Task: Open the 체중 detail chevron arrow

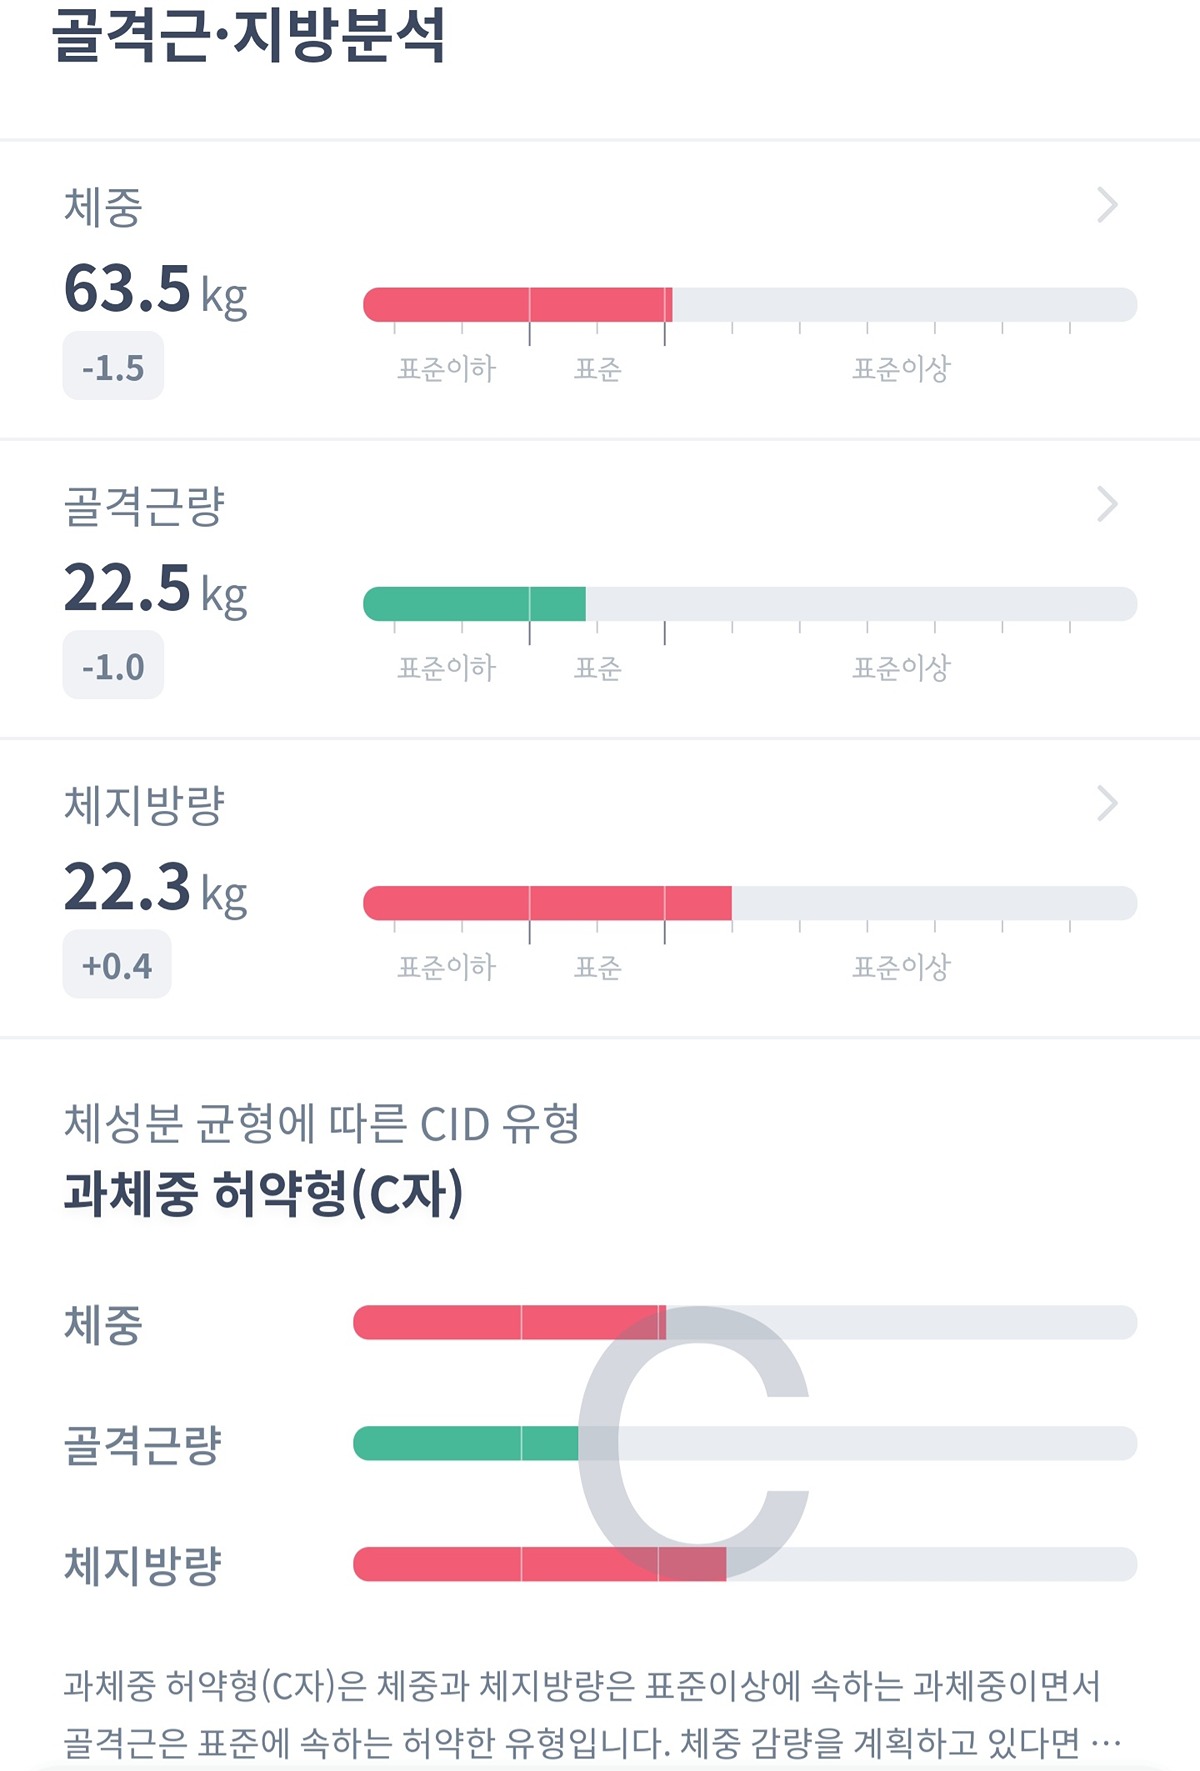Action: click(x=1107, y=205)
